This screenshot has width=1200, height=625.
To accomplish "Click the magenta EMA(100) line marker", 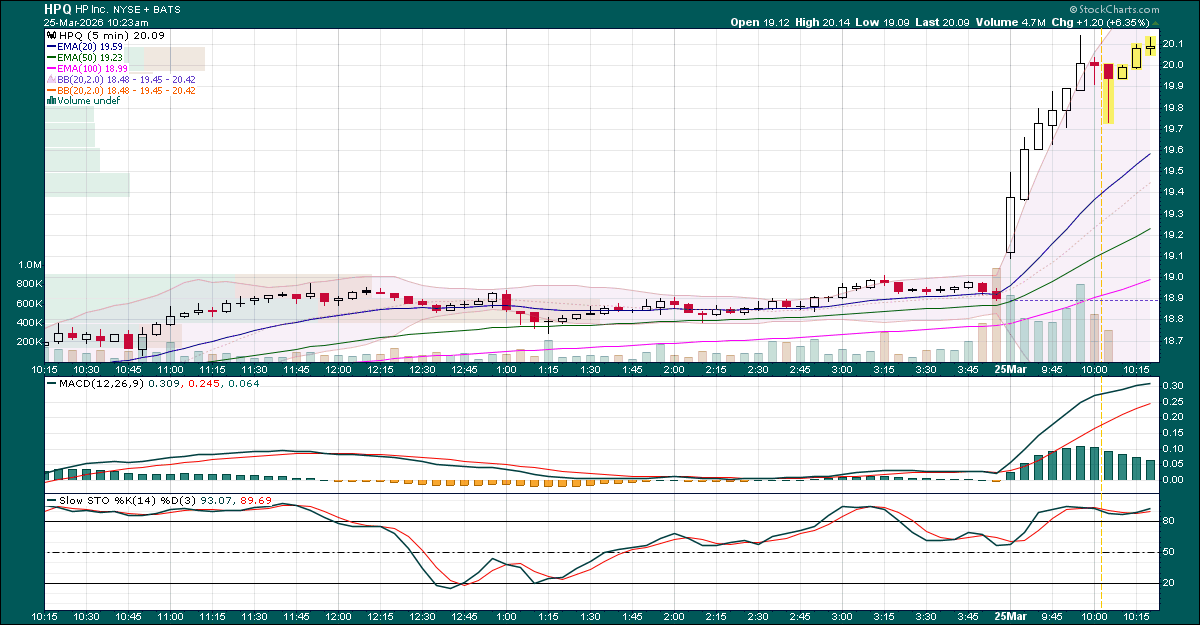I will 52,68.
